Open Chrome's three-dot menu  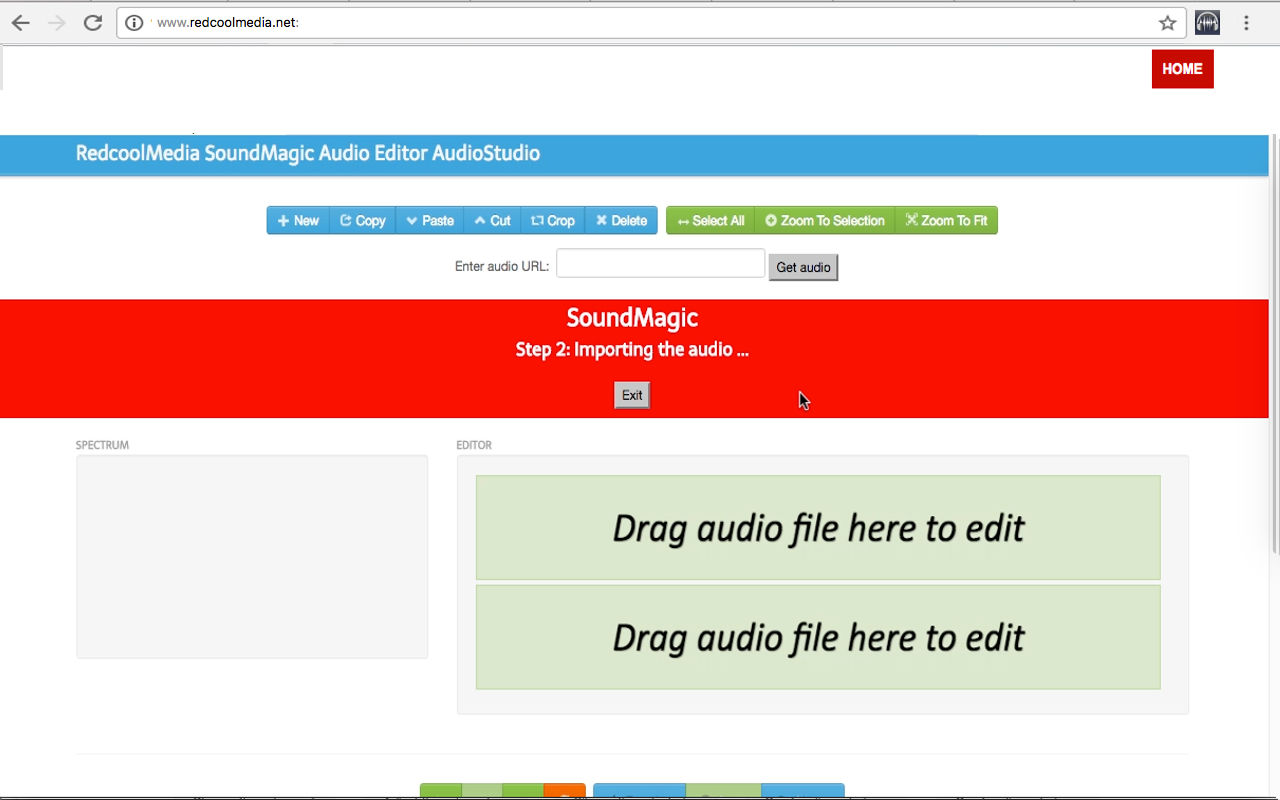[1246, 22]
